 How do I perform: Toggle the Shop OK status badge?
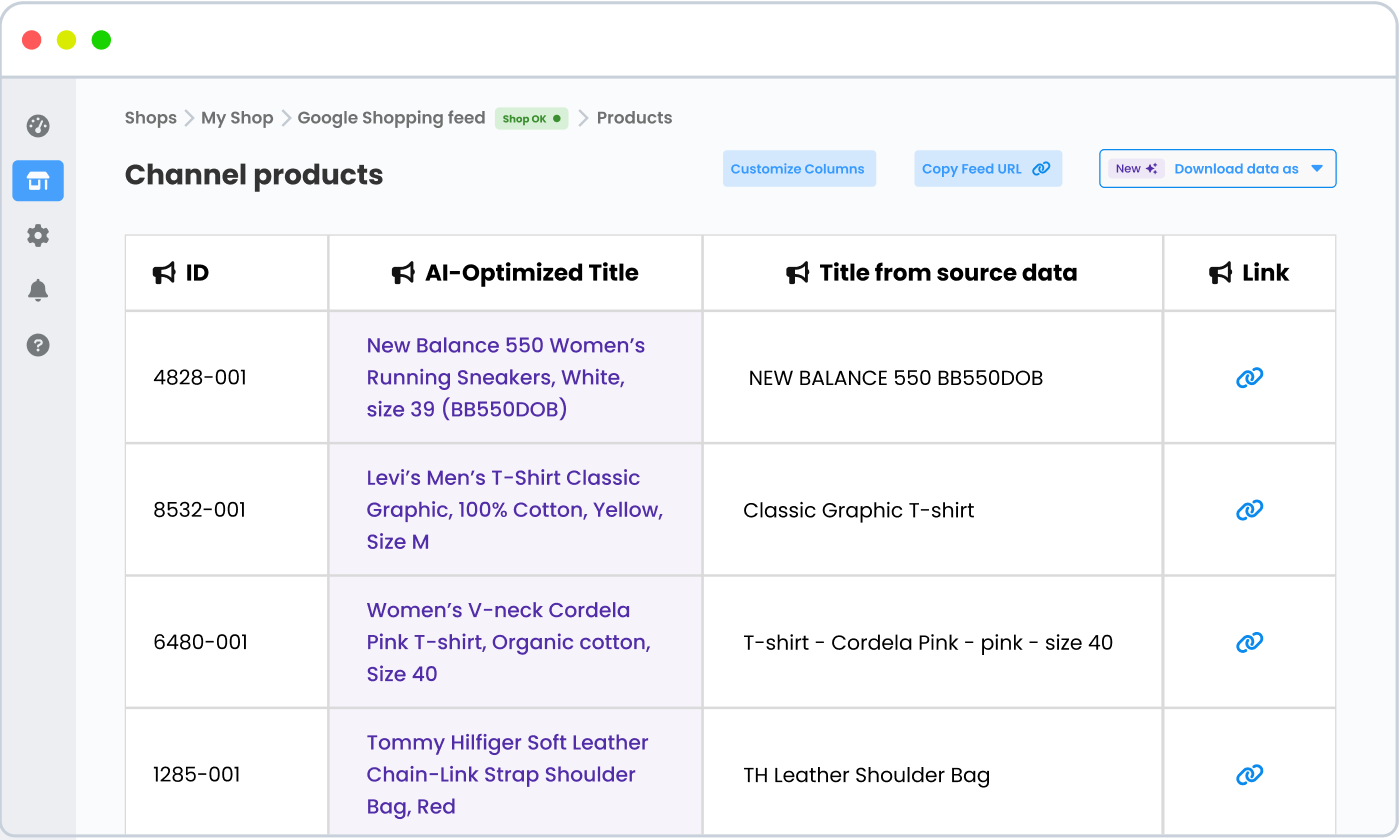coord(531,118)
